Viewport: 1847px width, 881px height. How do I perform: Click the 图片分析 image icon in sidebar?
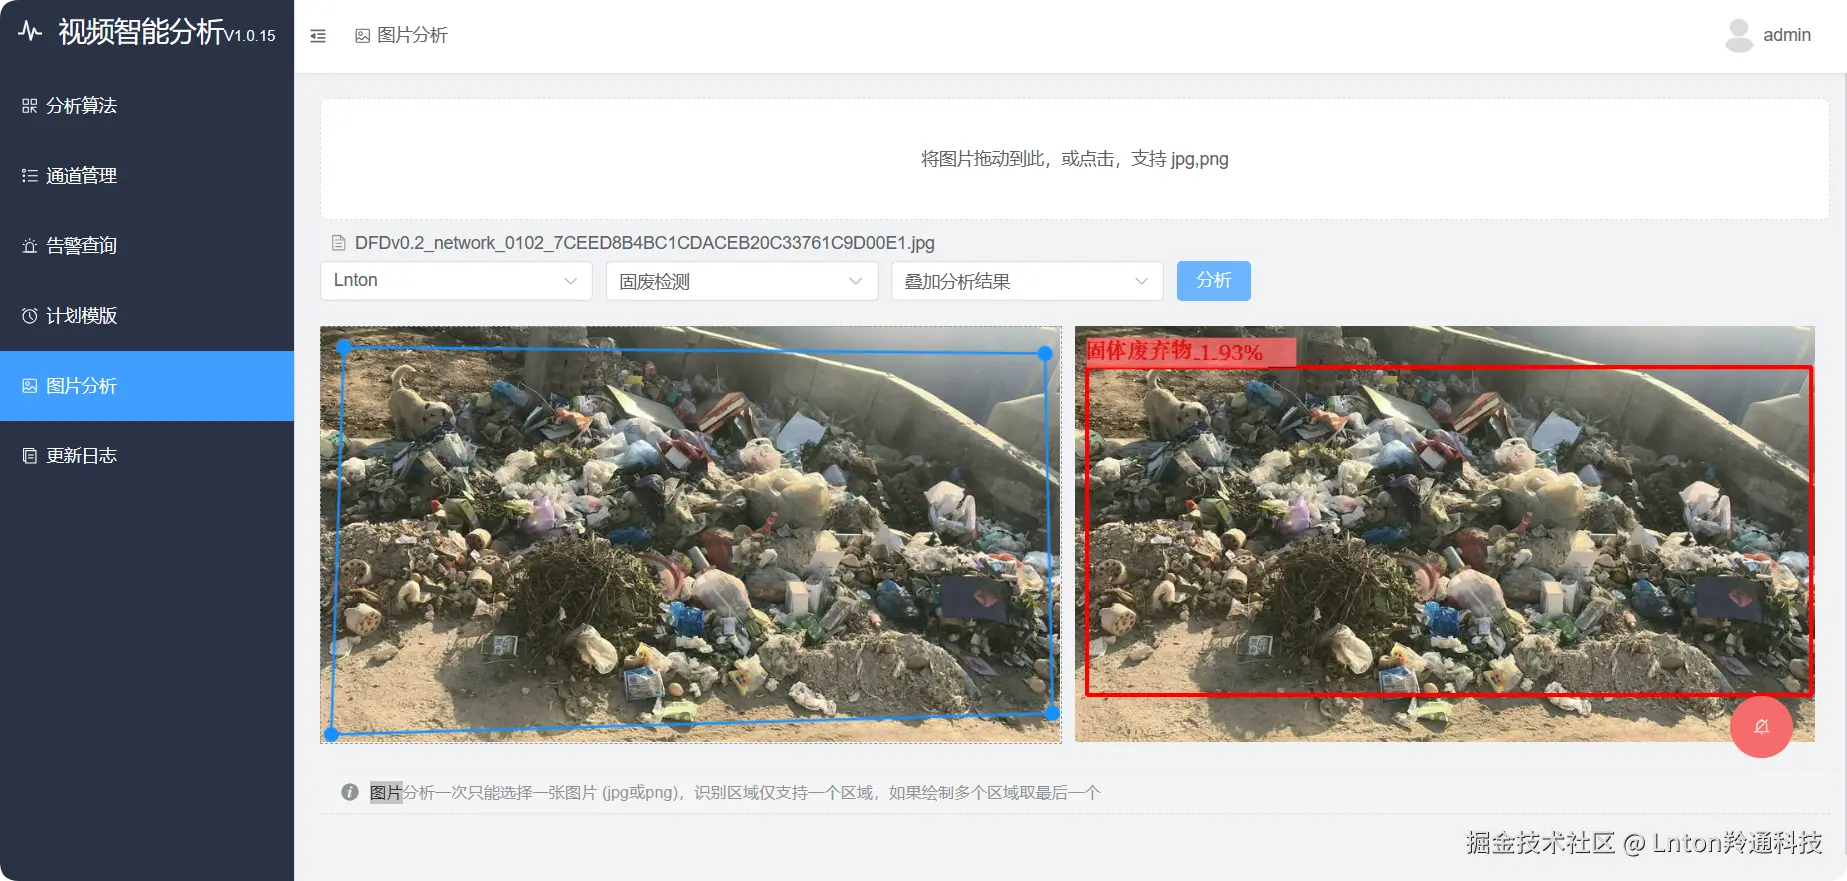(30, 386)
